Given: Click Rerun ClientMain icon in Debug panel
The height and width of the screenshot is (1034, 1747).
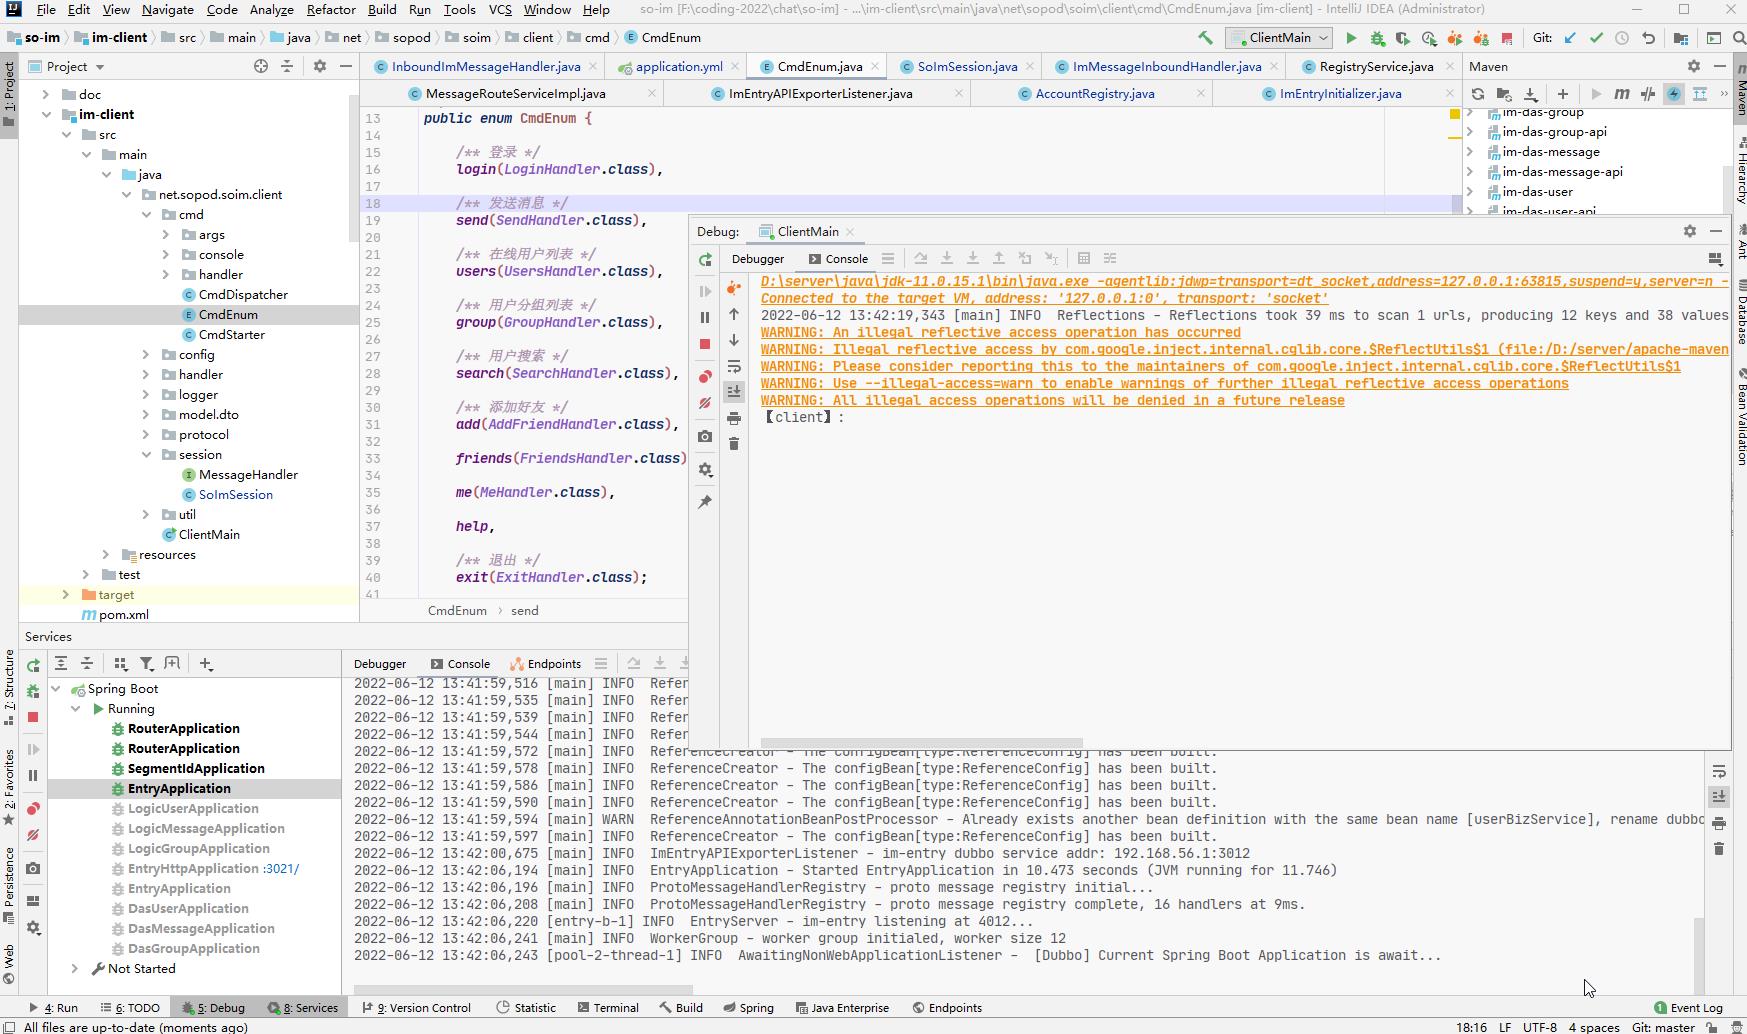Looking at the screenshot, I should click(705, 260).
